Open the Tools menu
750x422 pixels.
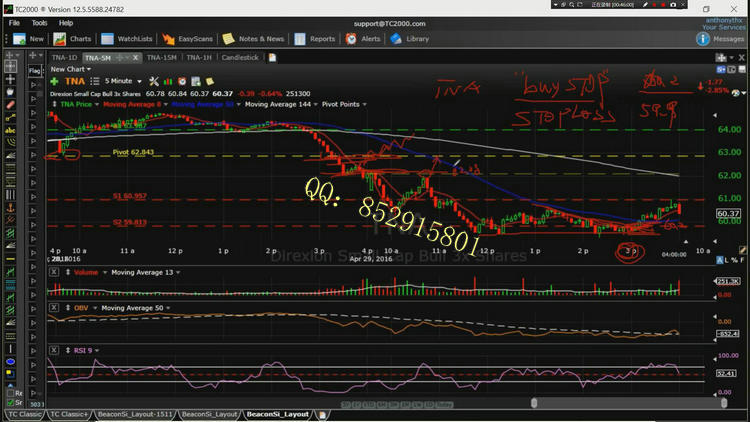coord(39,22)
